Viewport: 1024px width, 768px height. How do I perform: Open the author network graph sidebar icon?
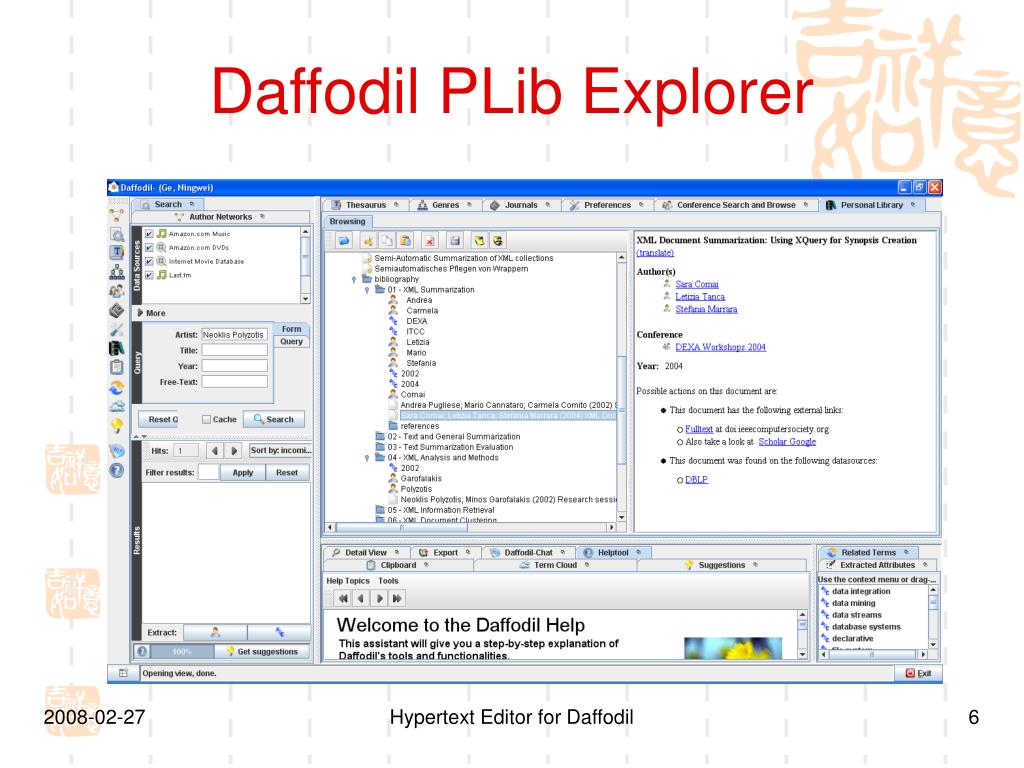117,214
